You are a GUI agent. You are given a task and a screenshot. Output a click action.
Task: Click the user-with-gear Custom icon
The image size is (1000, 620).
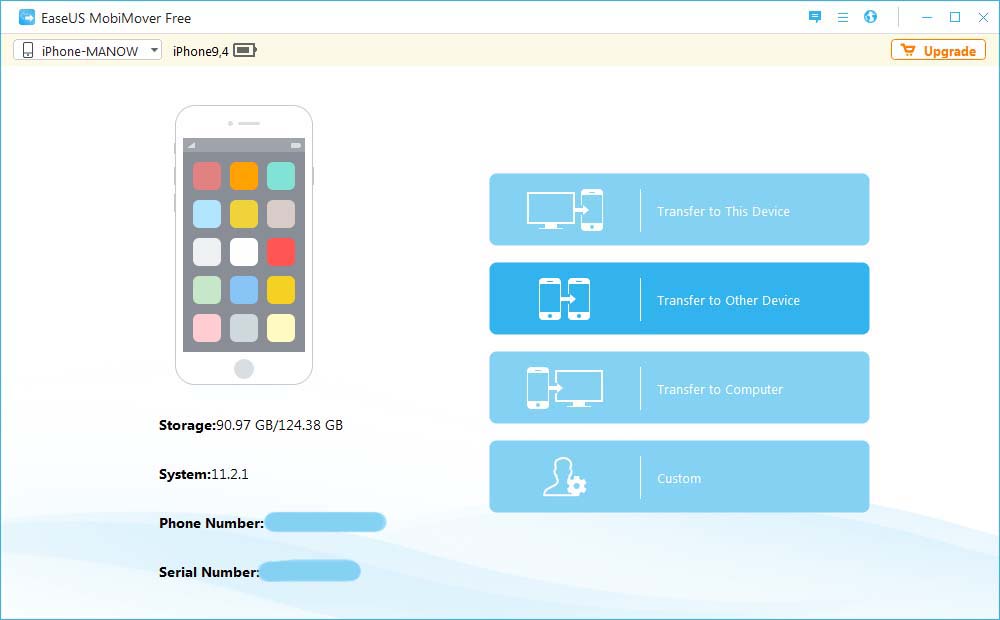(565, 477)
